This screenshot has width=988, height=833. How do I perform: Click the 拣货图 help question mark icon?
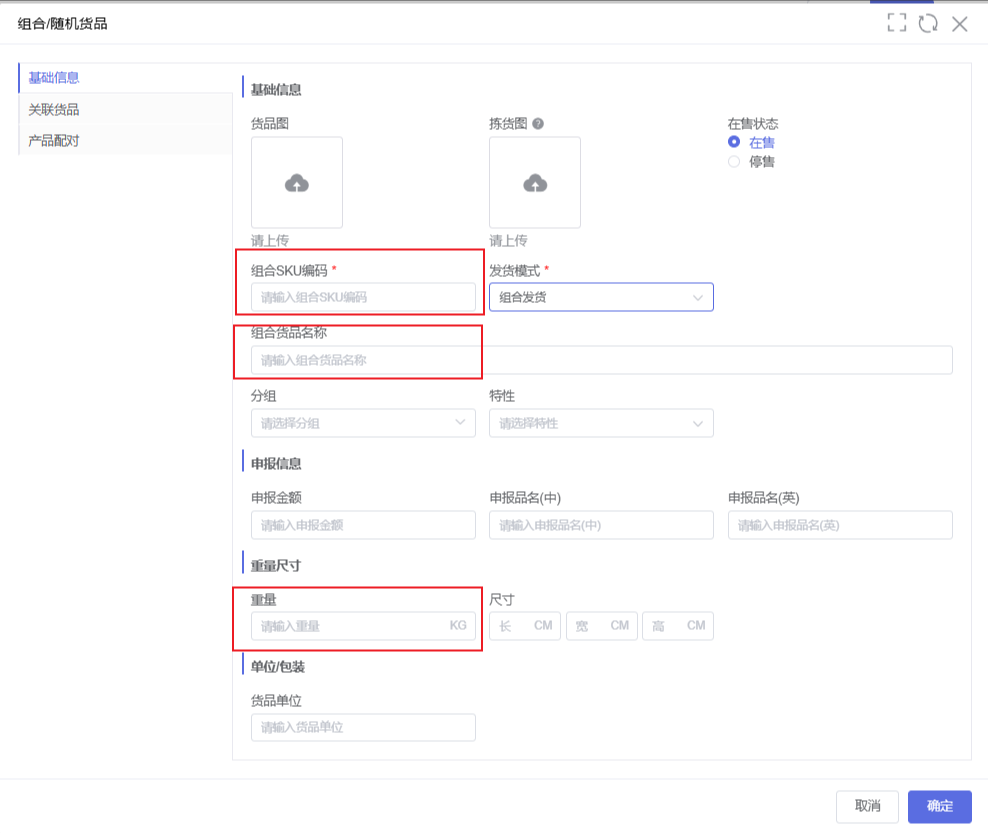pos(537,124)
